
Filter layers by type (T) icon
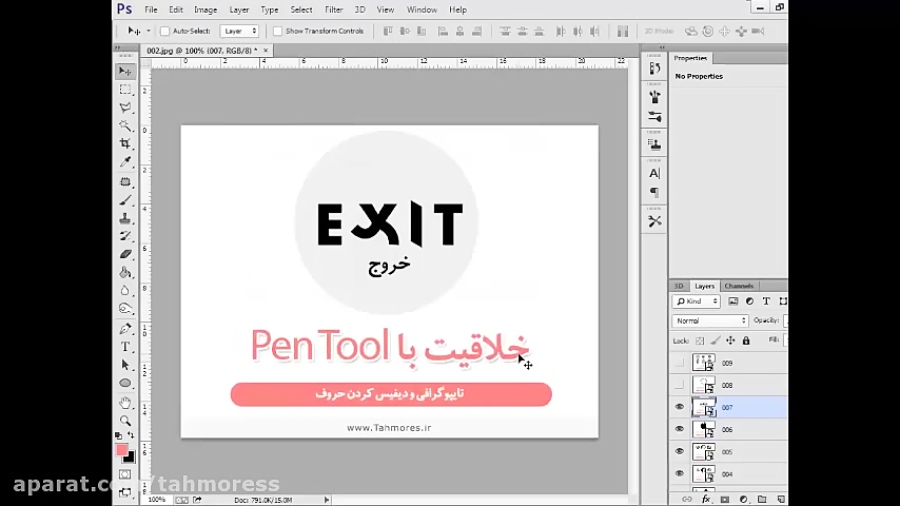tap(766, 301)
